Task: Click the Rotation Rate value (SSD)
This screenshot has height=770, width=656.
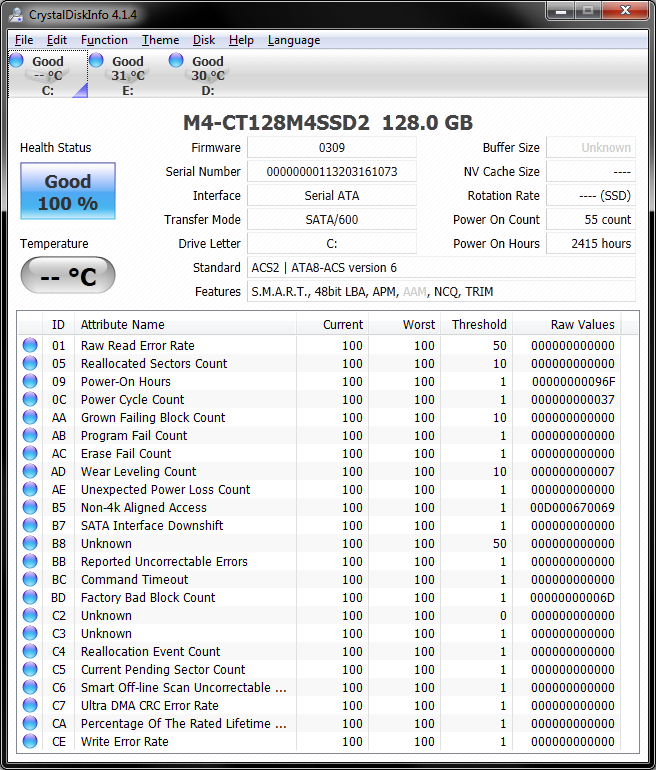Action: coord(591,195)
